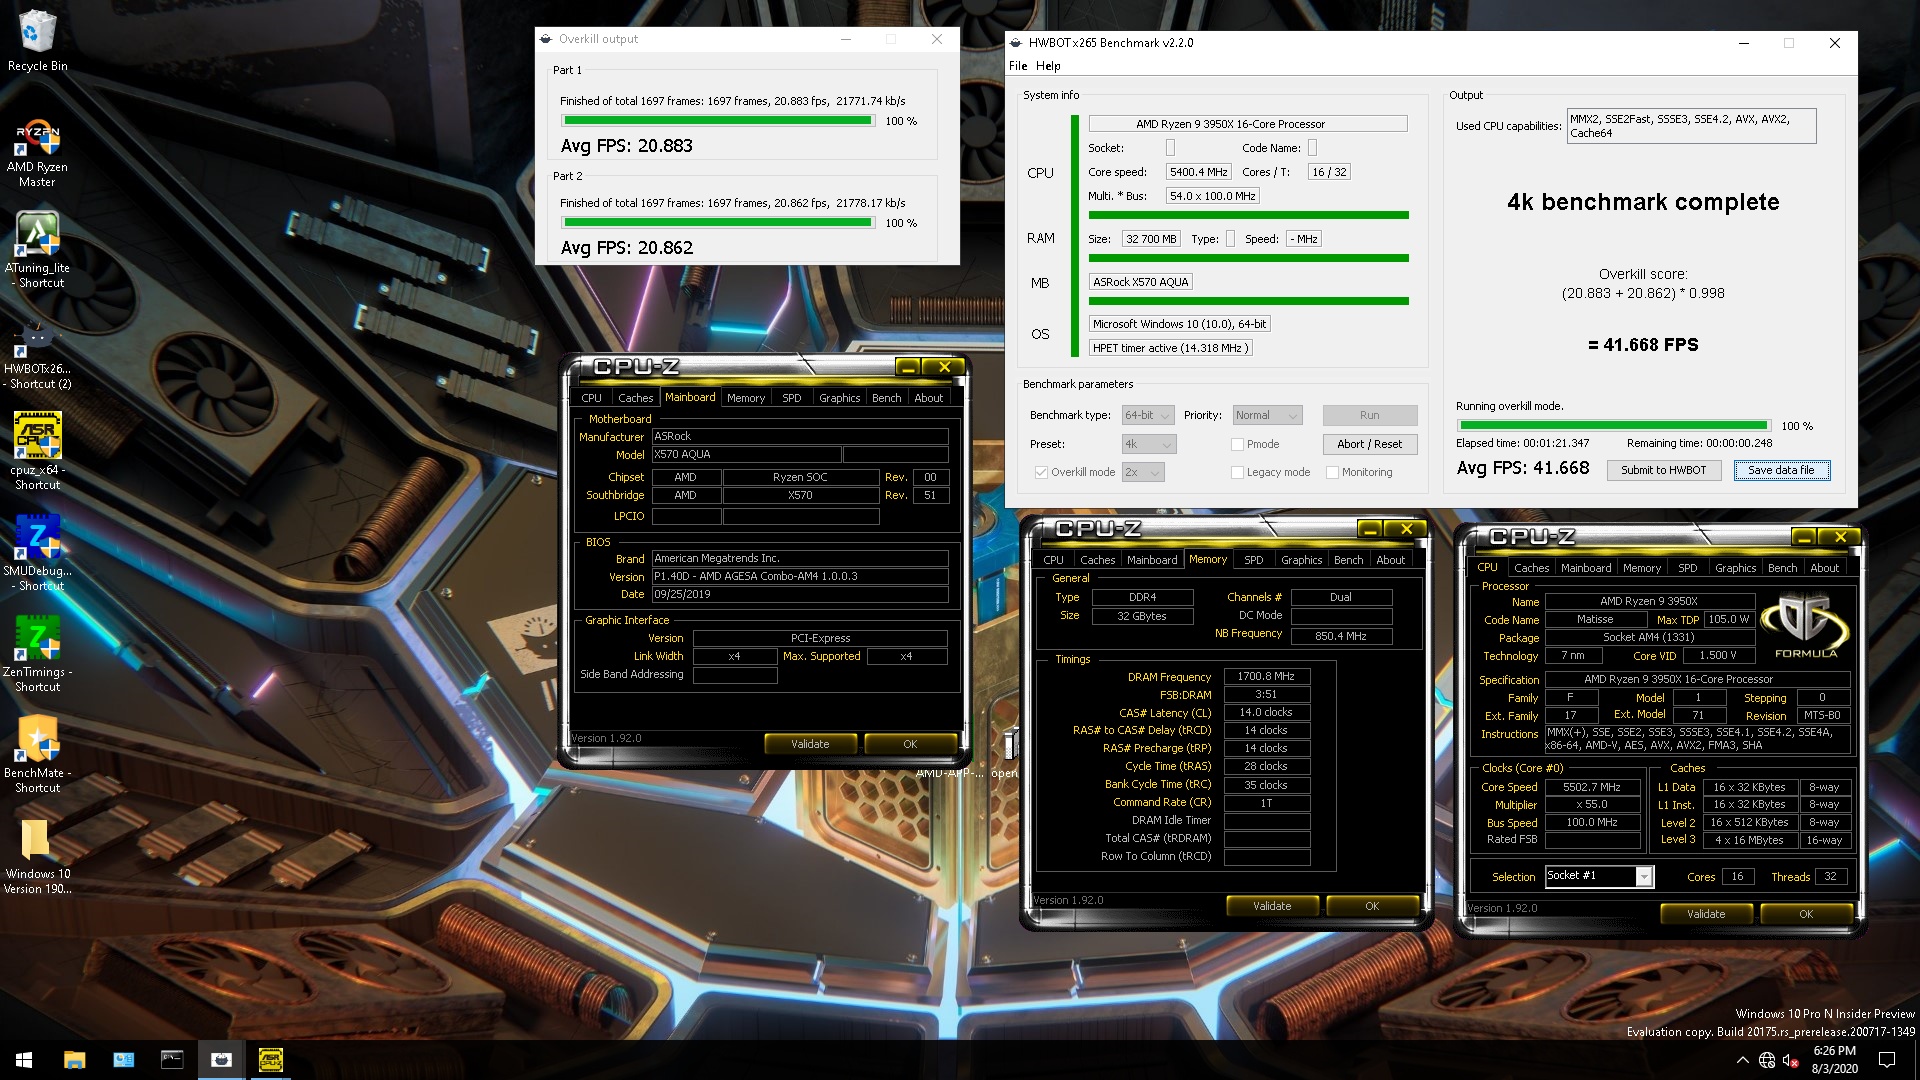Switch to SPD tab in Memory CPU-Z window

coord(1254,560)
